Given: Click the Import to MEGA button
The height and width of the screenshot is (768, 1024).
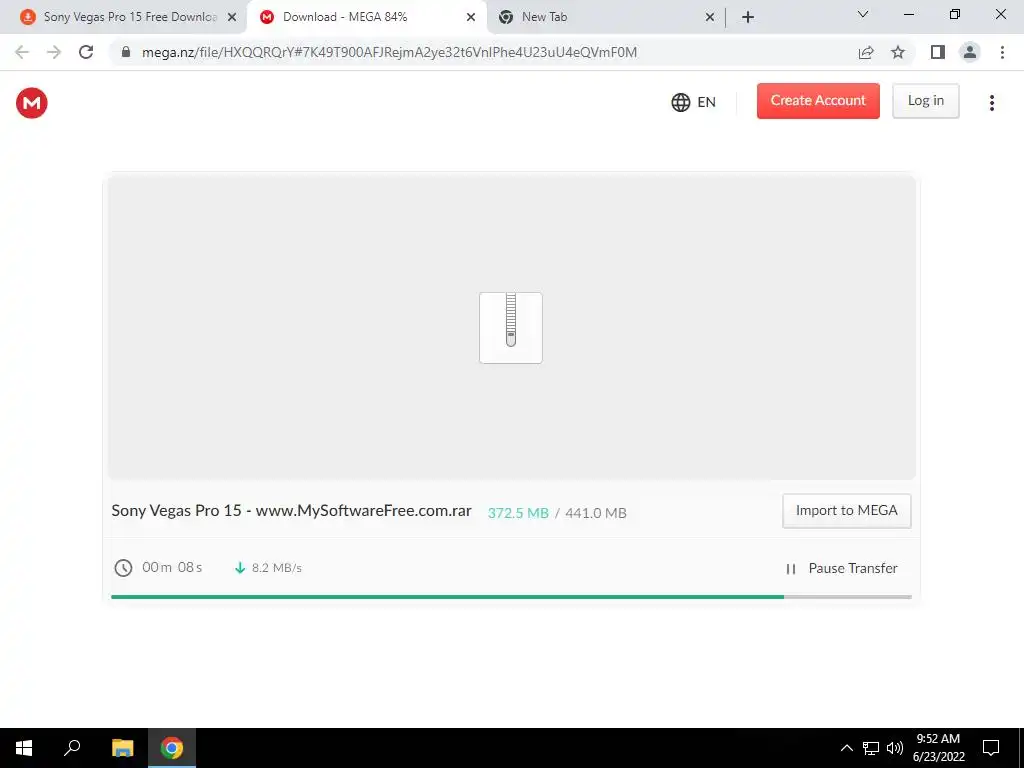Looking at the screenshot, I should (846, 511).
